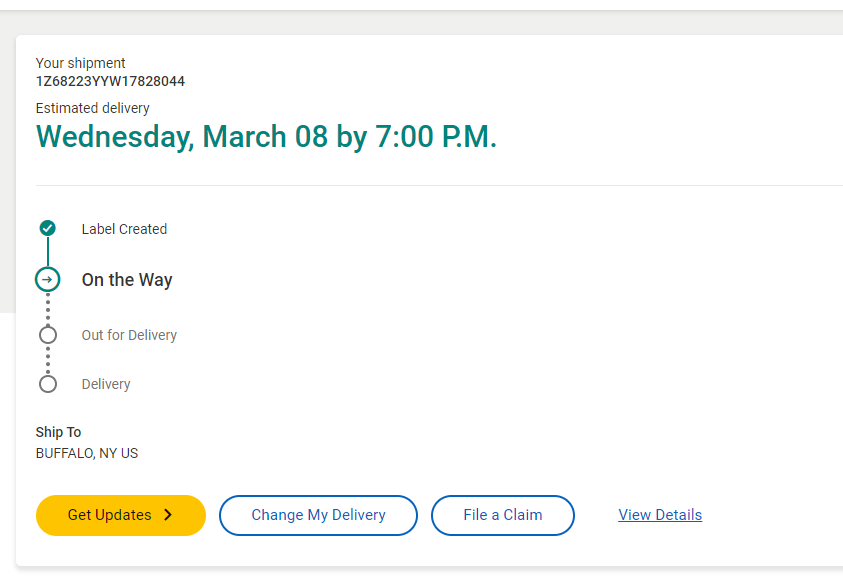Click the Delivery status label
Viewport: 843px width, 587px height.
[106, 384]
